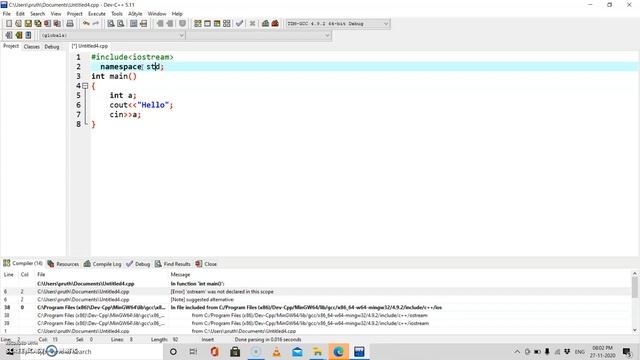
Task: Select the Untitled4.cpp editor tab
Action: [90, 46]
